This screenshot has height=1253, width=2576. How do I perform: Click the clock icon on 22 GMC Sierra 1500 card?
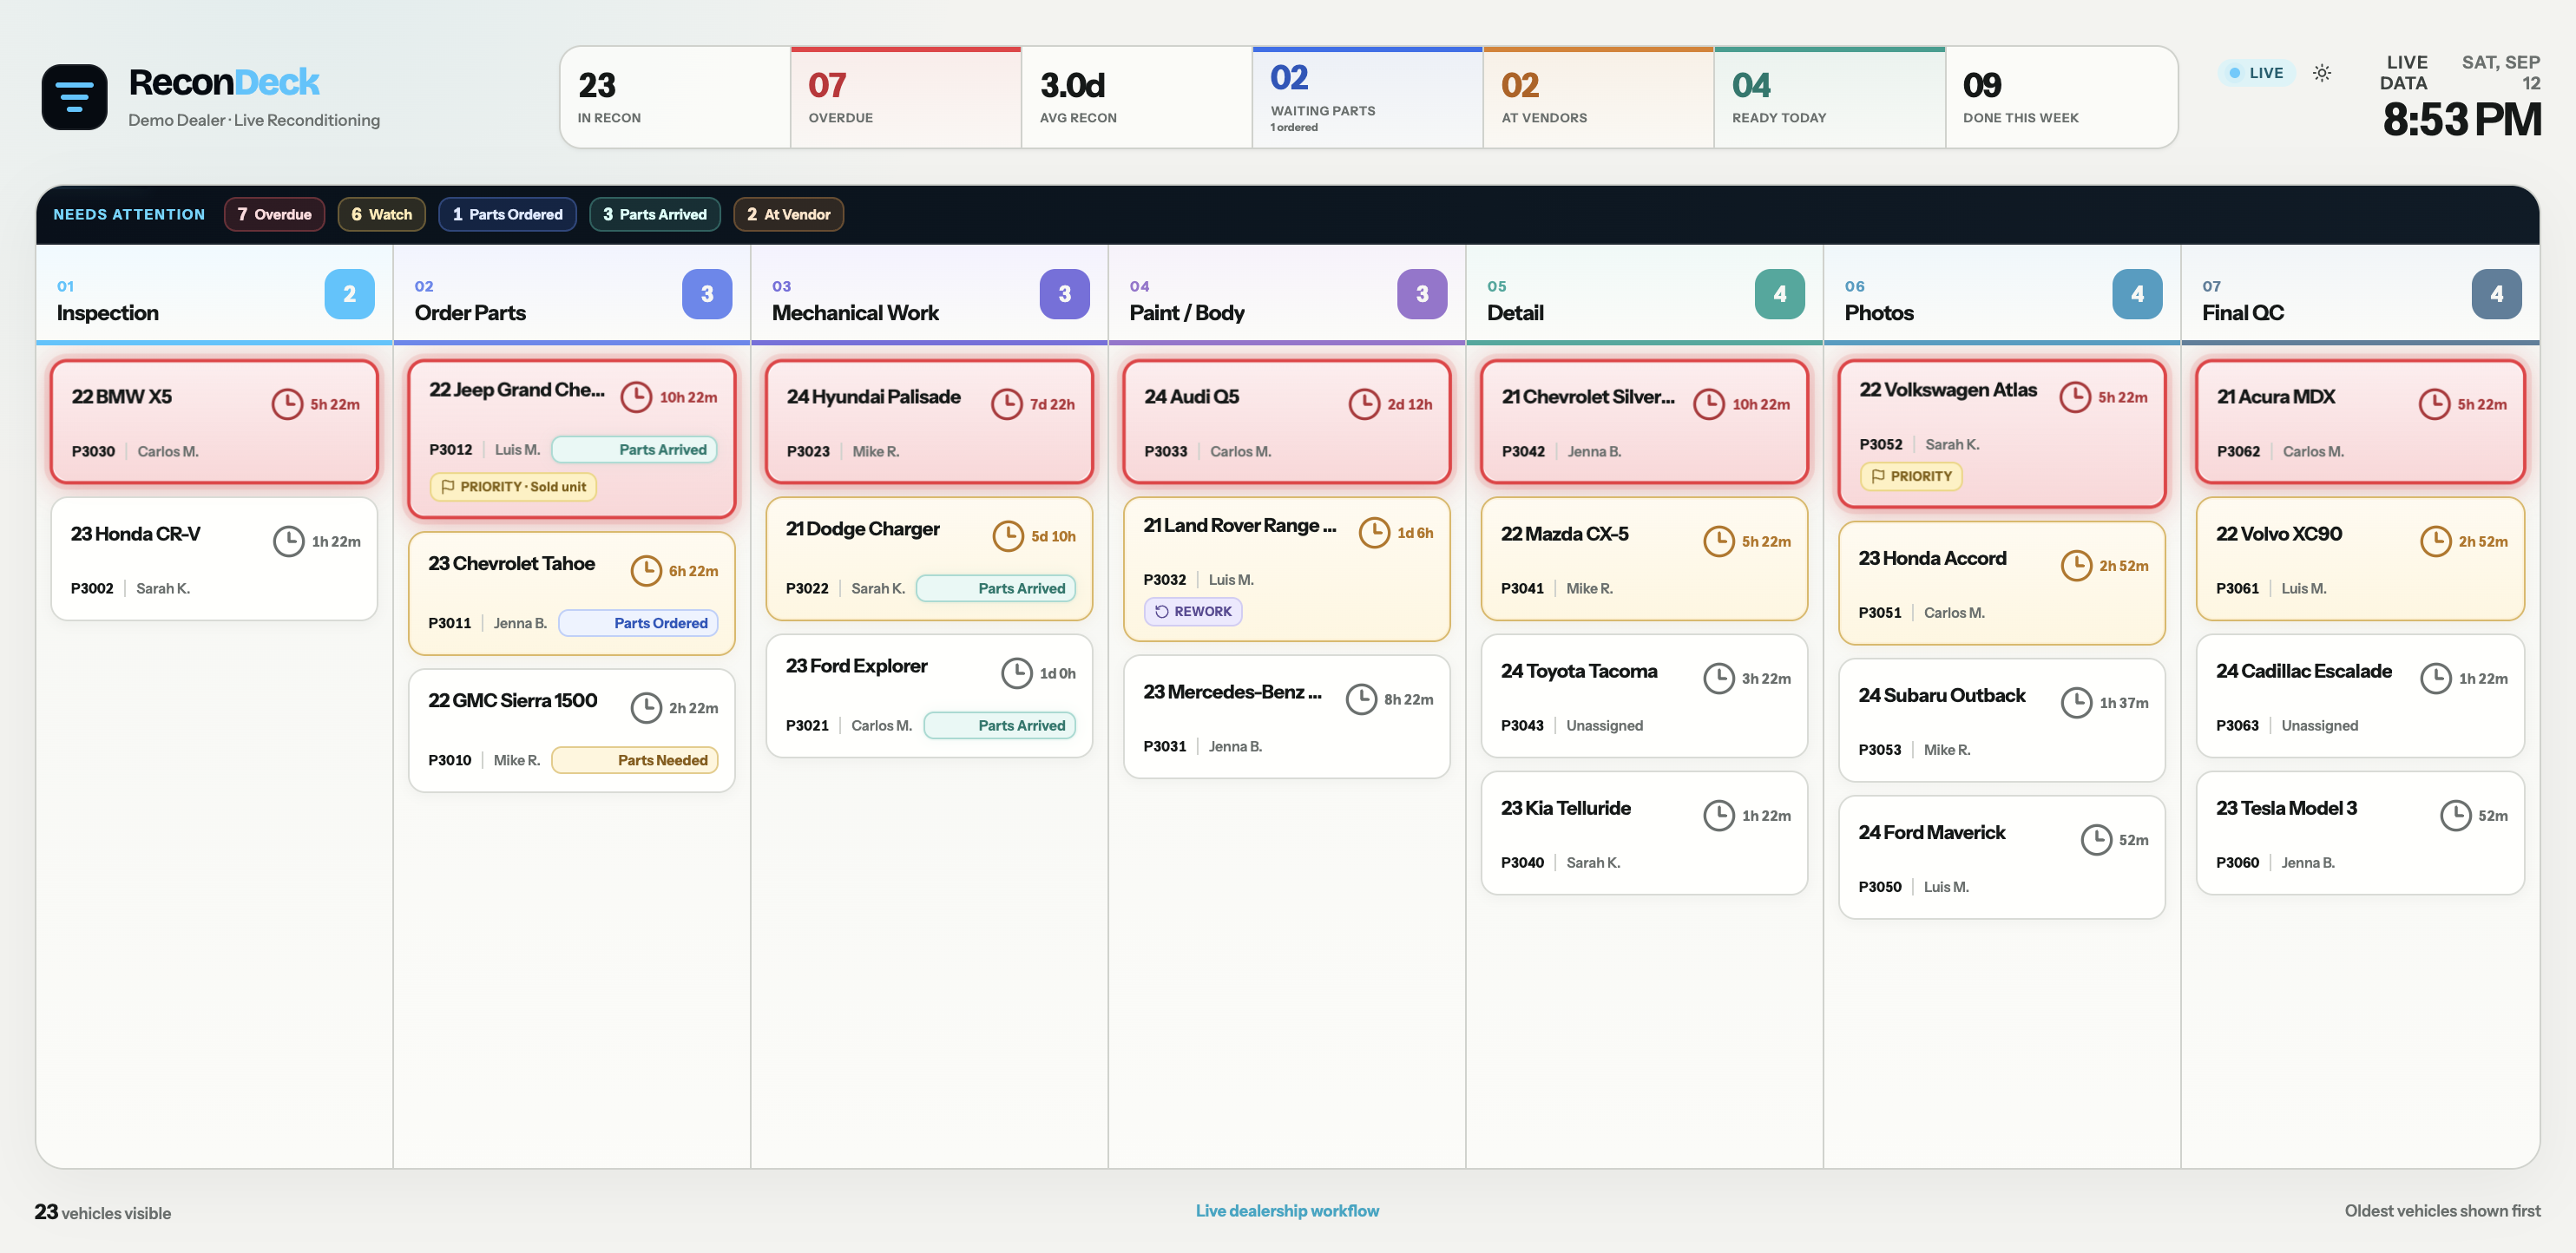coord(646,707)
